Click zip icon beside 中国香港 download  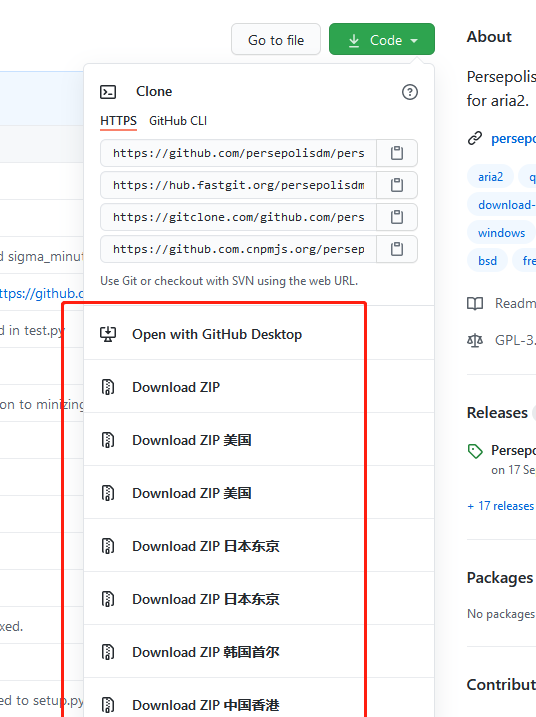coord(108,705)
